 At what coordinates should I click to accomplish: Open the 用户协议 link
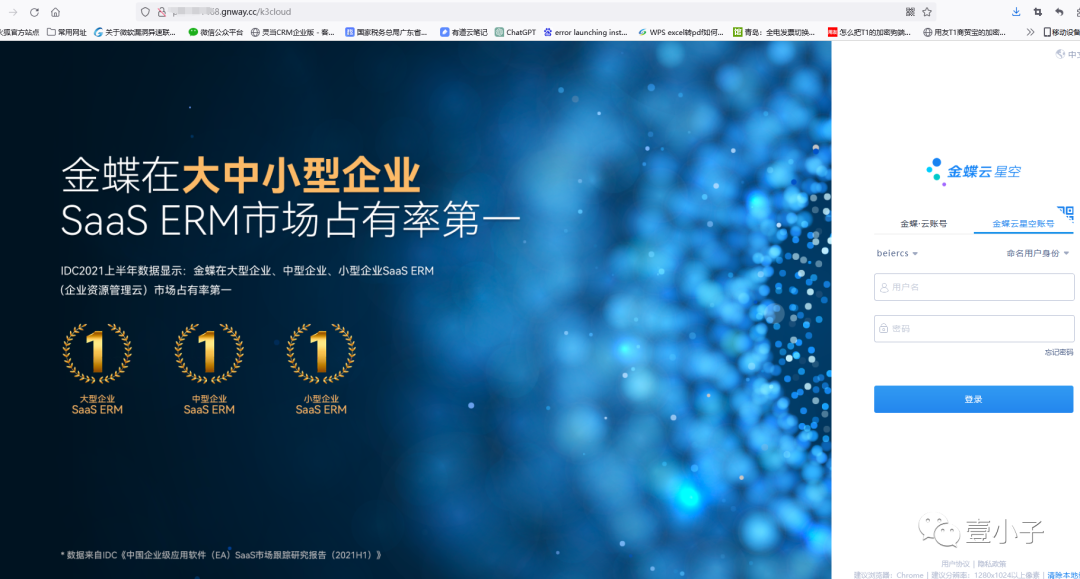coord(955,564)
